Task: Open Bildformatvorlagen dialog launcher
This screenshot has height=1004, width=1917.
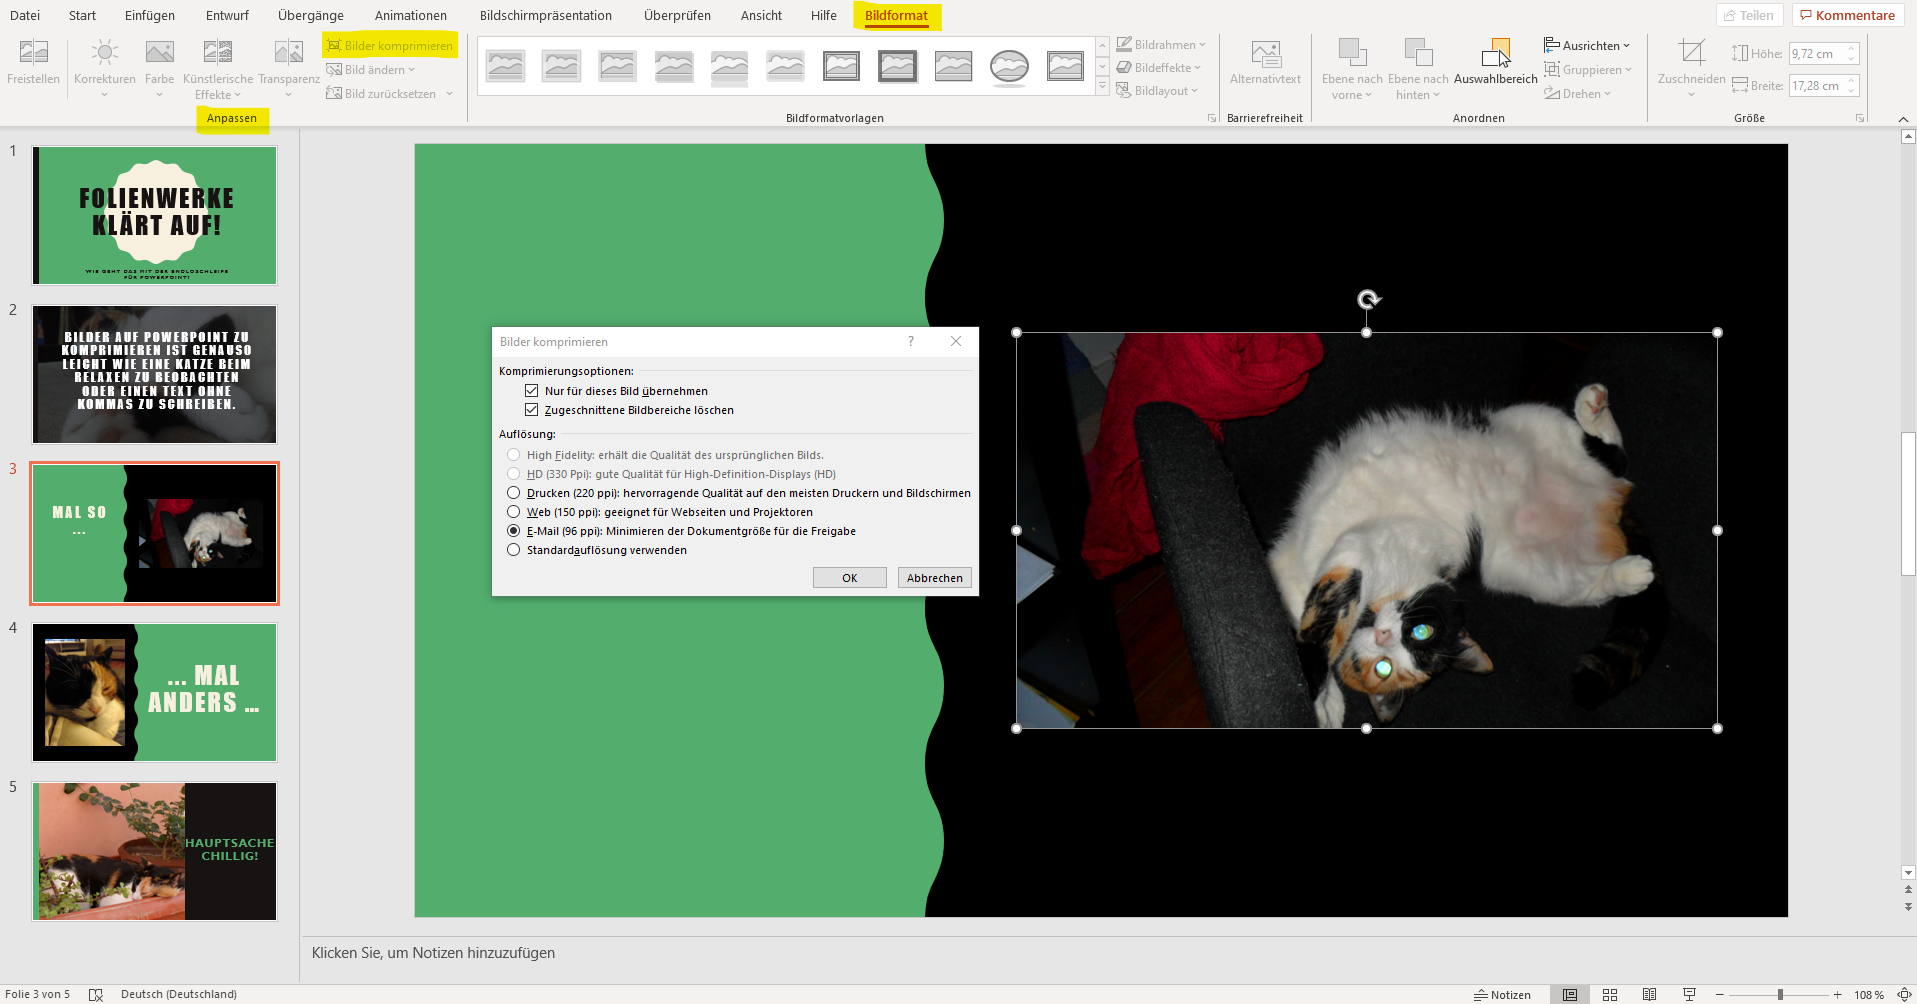Action: 1212,118
